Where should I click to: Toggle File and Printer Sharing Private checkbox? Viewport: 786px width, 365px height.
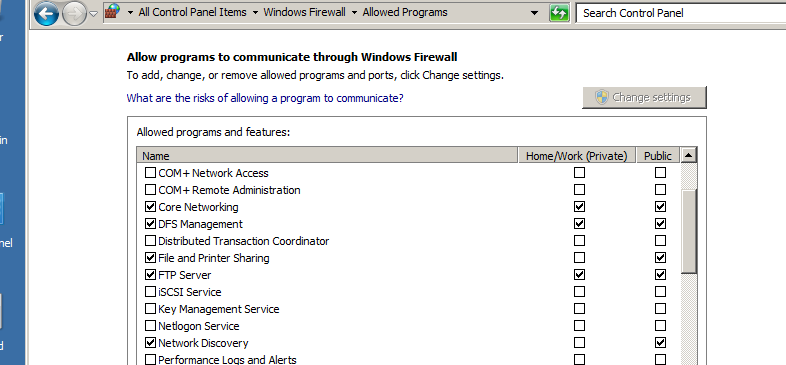tap(579, 258)
